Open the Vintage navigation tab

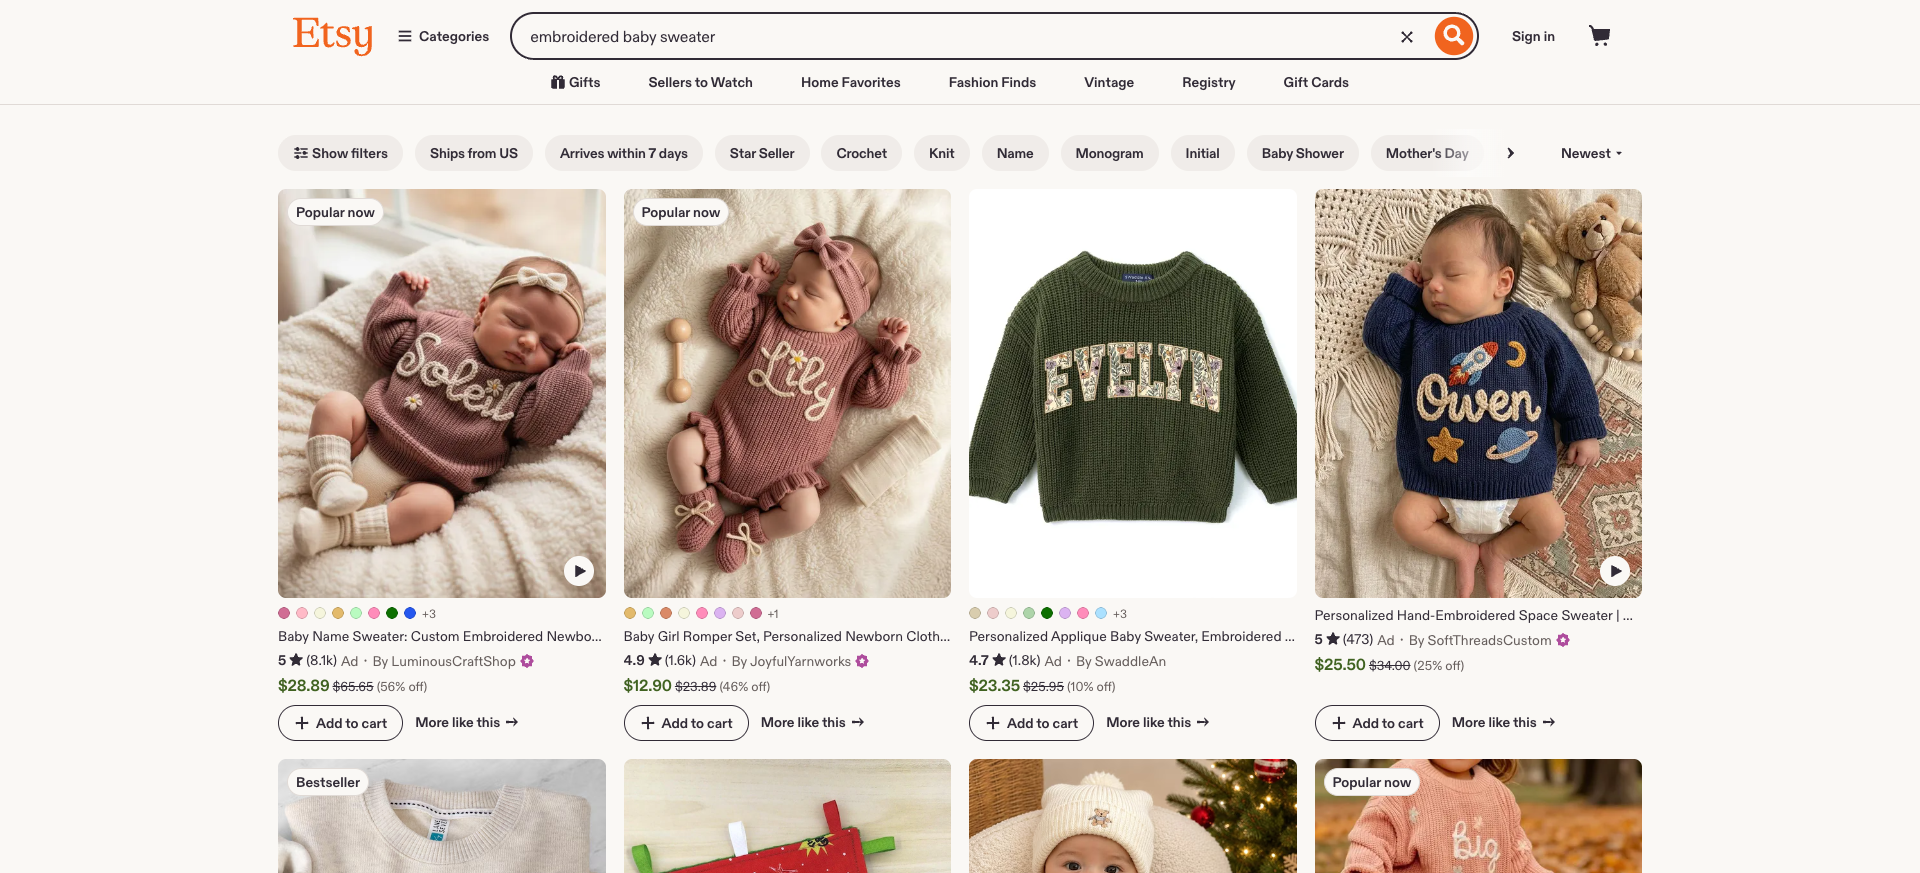click(x=1109, y=82)
